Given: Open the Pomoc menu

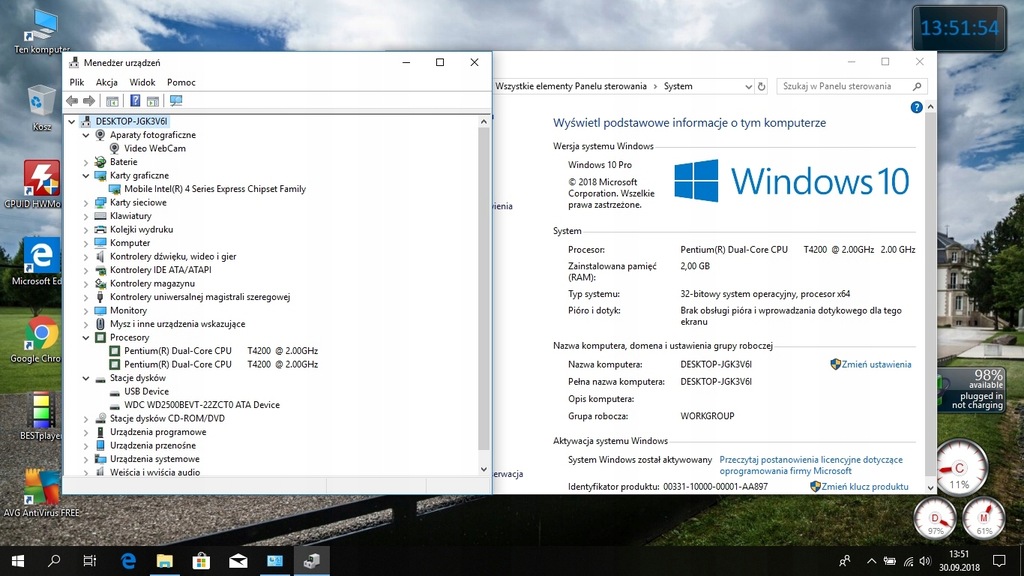Looking at the screenshot, I should tap(181, 82).
